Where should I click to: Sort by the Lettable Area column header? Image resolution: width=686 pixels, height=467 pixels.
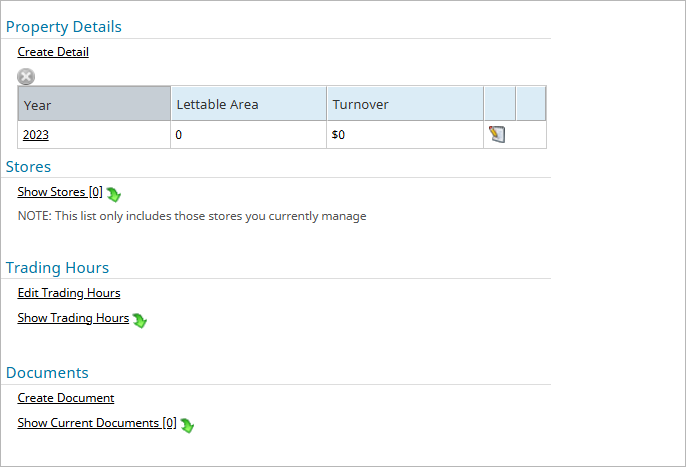click(x=248, y=103)
